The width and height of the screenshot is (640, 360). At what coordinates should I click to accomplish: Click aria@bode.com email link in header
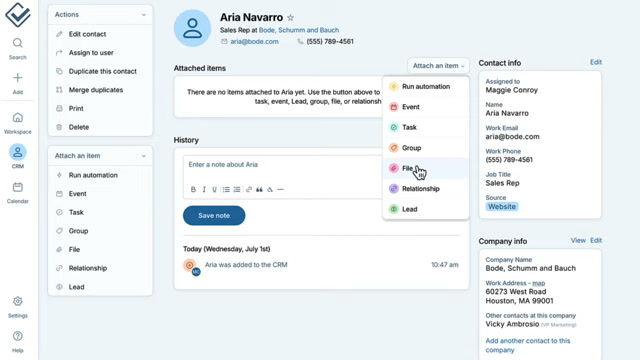click(254, 42)
